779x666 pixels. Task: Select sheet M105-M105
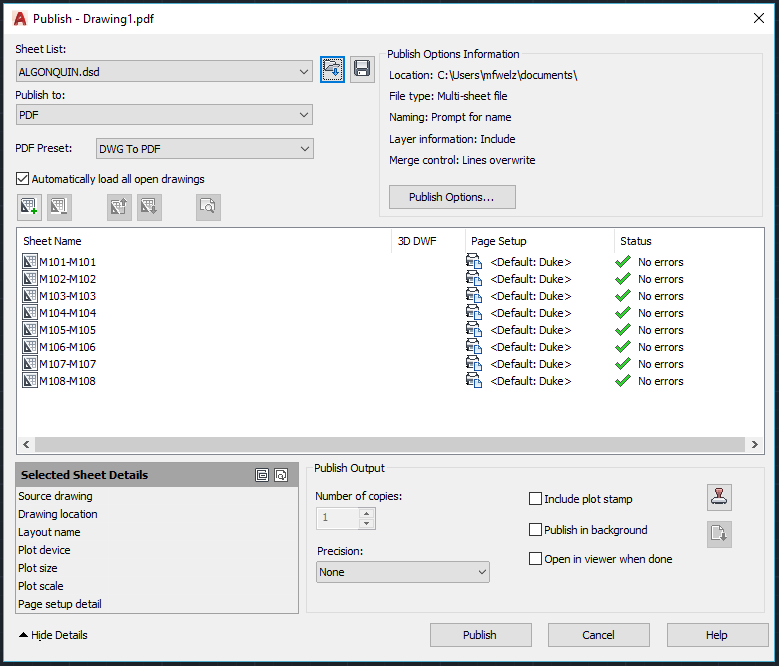tap(67, 330)
